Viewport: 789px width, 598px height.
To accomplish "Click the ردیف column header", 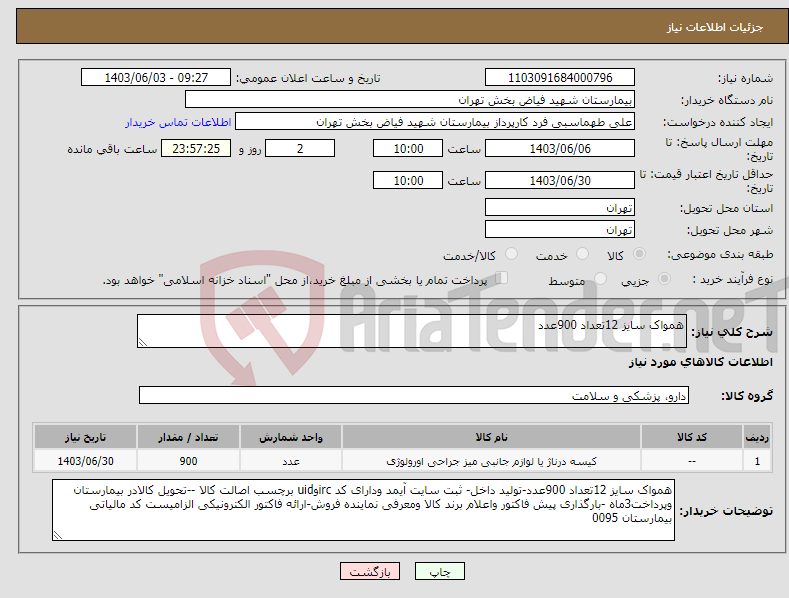I will pyautogui.click(x=757, y=437).
